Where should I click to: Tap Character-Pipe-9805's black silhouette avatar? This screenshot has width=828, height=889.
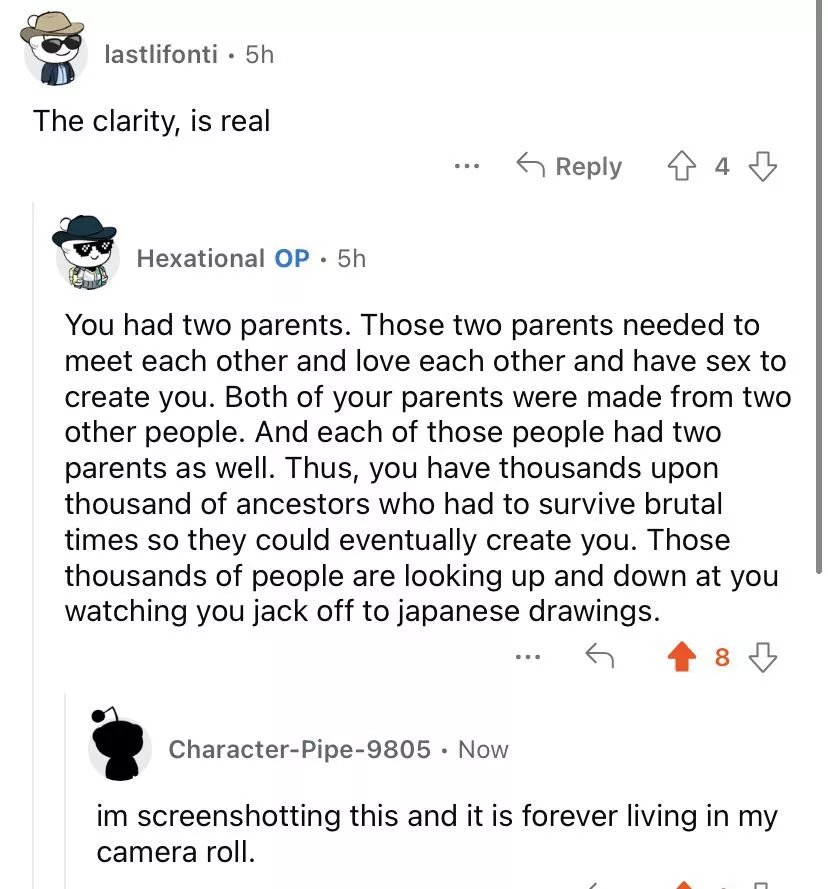(119, 745)
